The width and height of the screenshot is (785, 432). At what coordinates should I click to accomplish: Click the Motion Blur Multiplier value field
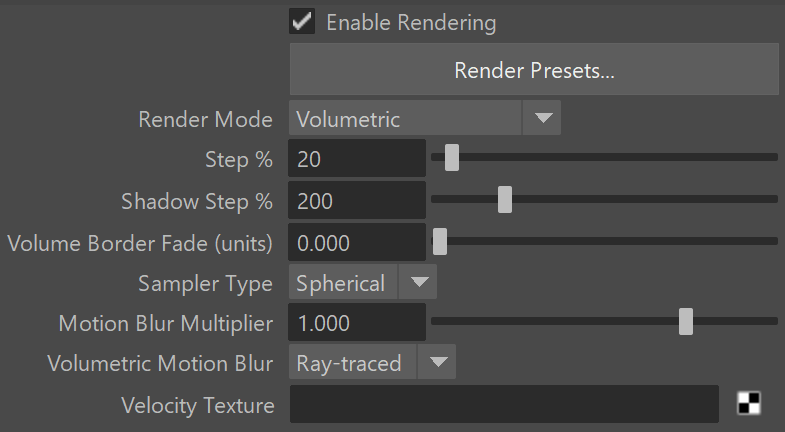tap(357, 322)
